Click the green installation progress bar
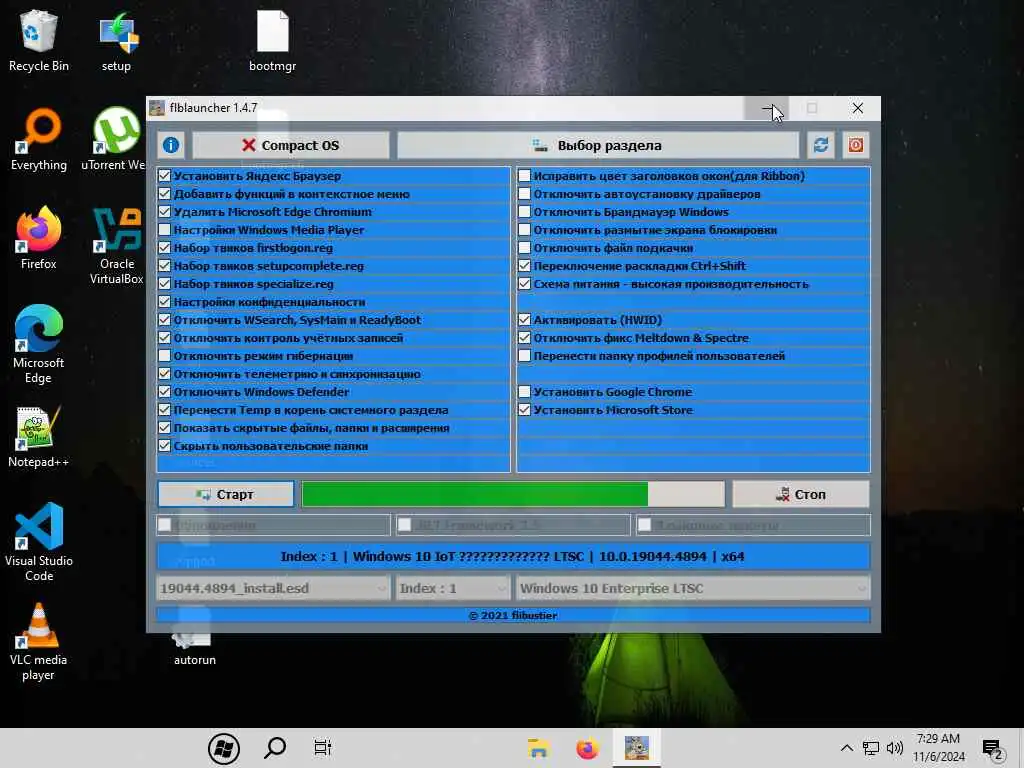This screenshot has width=1024, height=768. [513, 494]
